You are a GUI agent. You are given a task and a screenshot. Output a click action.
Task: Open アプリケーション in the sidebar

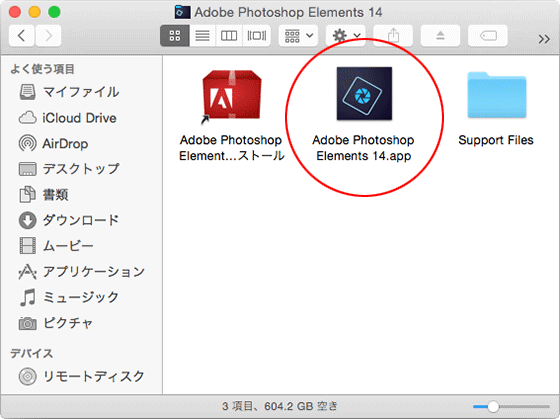[x=81, y=272]
